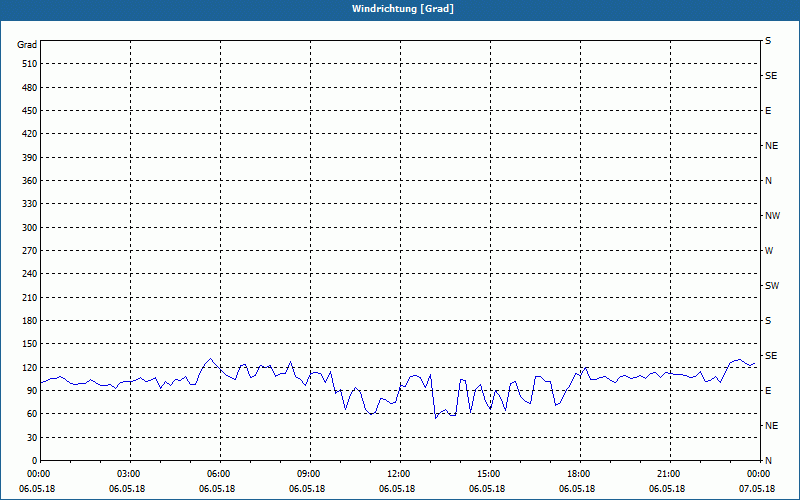The width and height of the screenshot is (800, 500).
Task: Click the 420 y-axis value
Action: pos(30,134)
